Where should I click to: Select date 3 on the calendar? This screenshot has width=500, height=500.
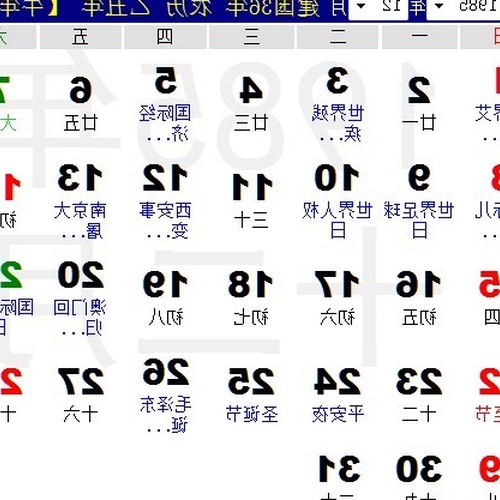click(x=337, y=81)
